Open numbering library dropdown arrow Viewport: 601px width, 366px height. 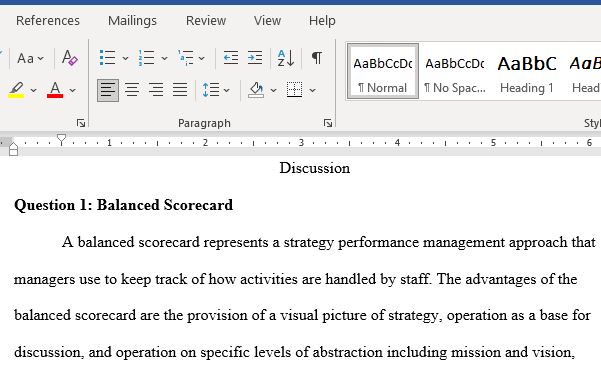coord(164,59)
